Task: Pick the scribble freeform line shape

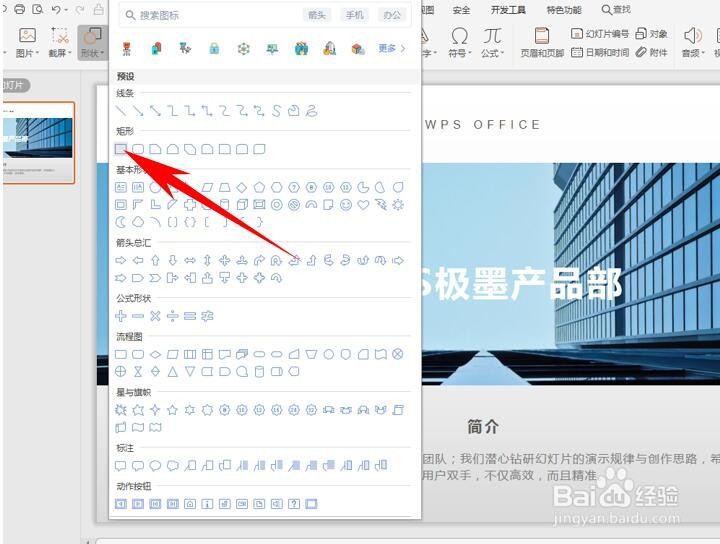Action: tap(311, 111)
